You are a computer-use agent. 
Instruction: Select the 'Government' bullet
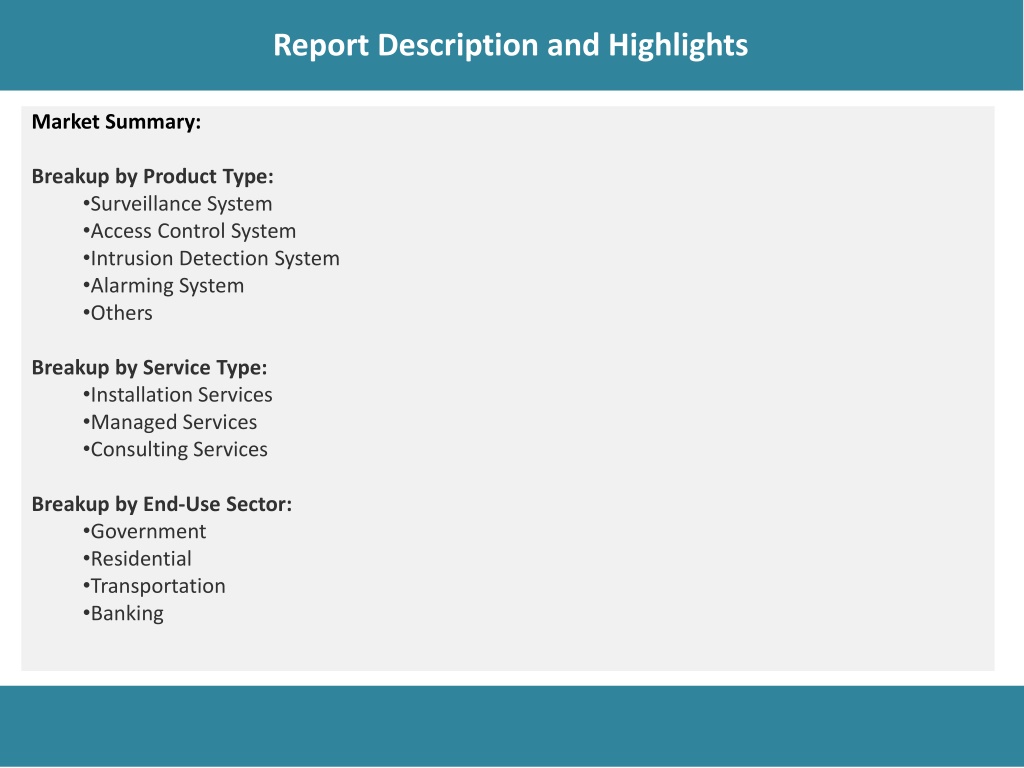[144, 532]
